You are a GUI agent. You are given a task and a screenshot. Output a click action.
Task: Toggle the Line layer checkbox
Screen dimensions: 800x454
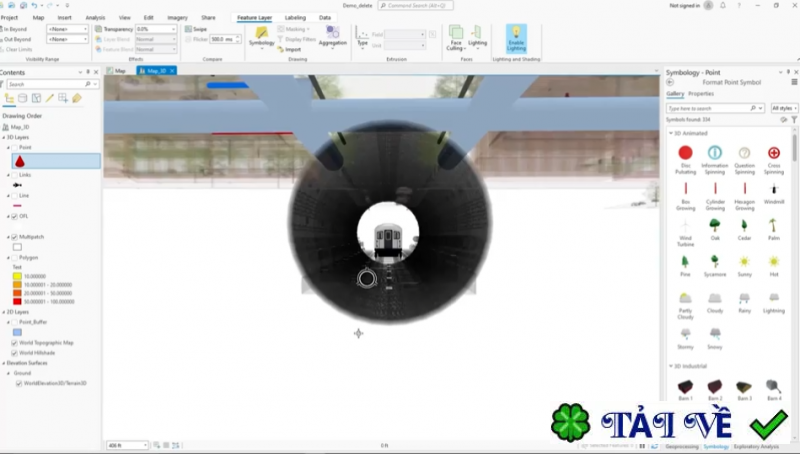point(15,196)
